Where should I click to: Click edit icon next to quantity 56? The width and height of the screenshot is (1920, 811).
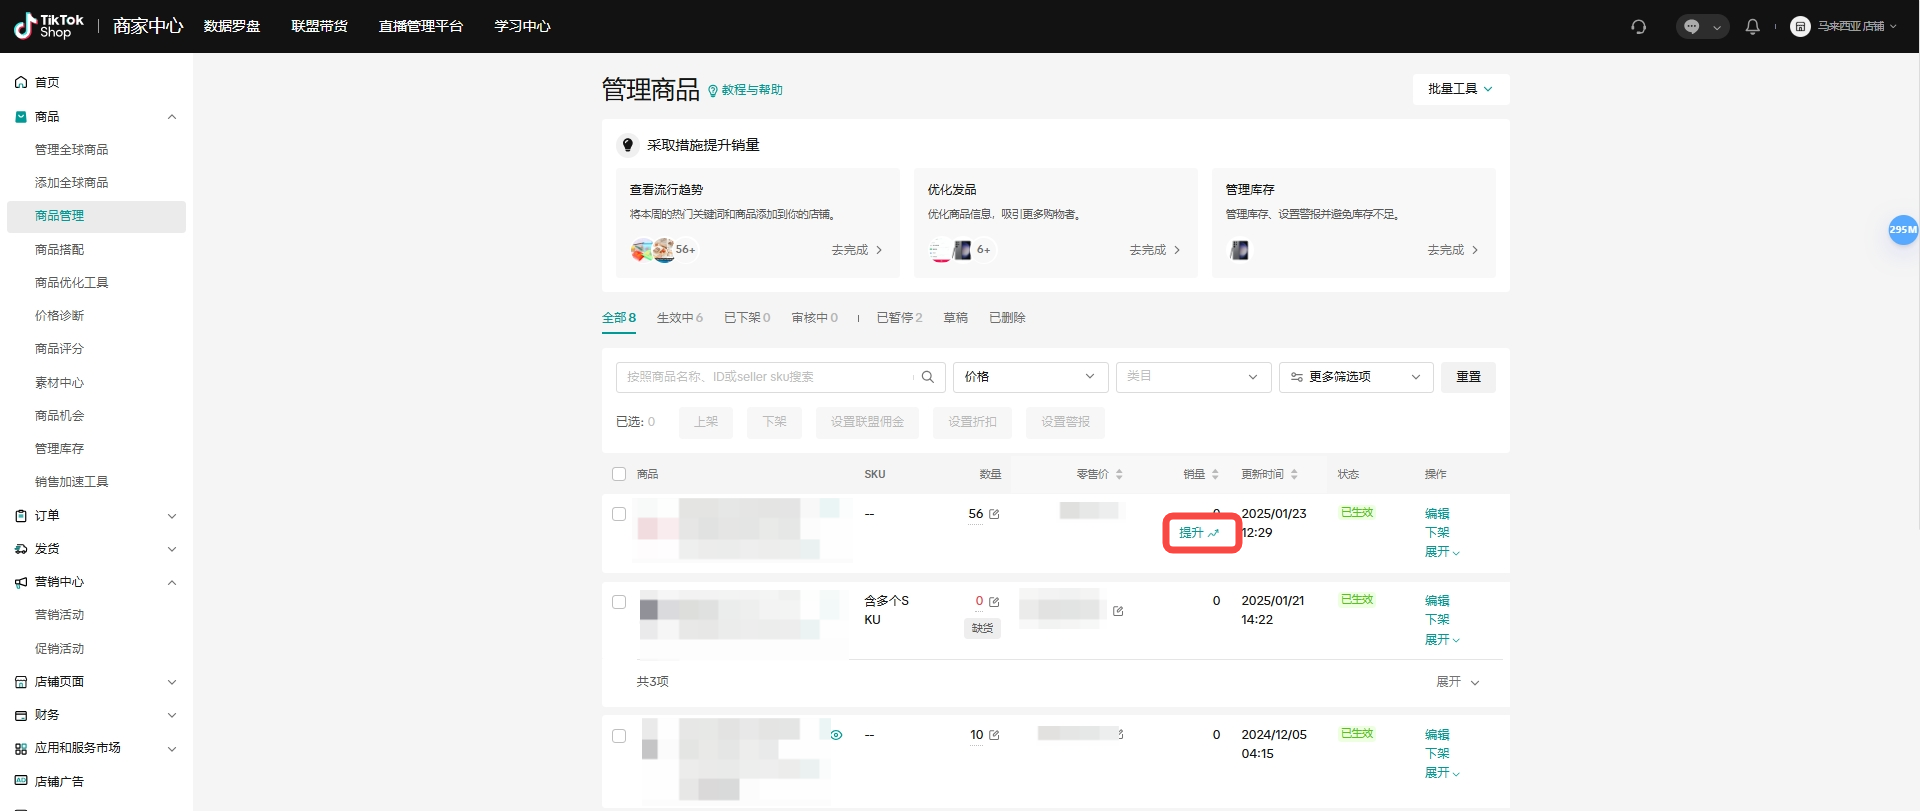(994, 514)
